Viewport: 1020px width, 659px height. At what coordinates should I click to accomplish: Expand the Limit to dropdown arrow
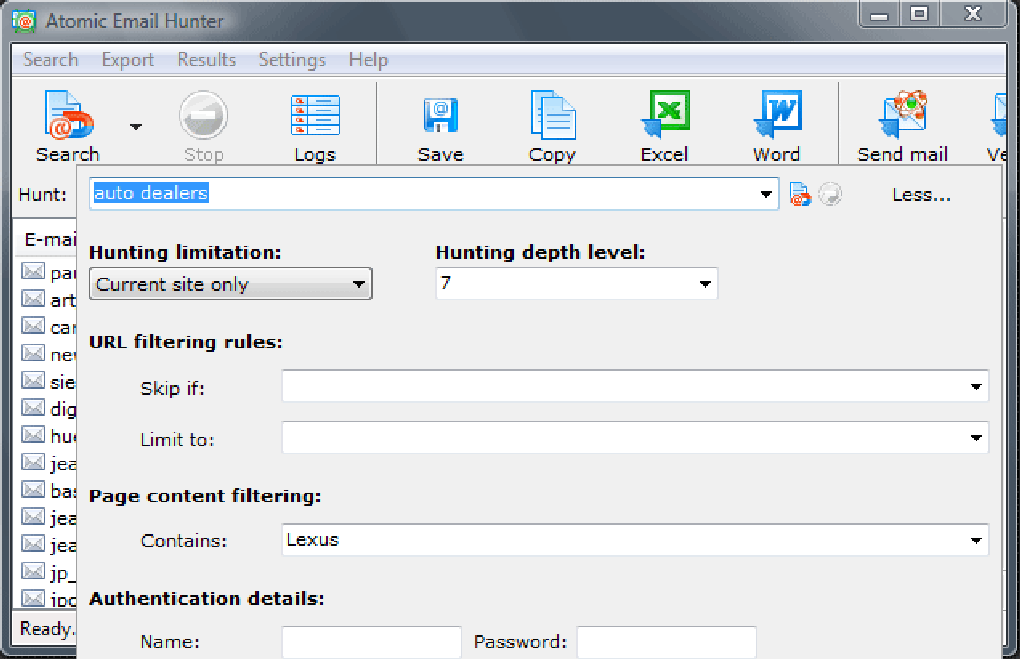click(x=976, y=438)
